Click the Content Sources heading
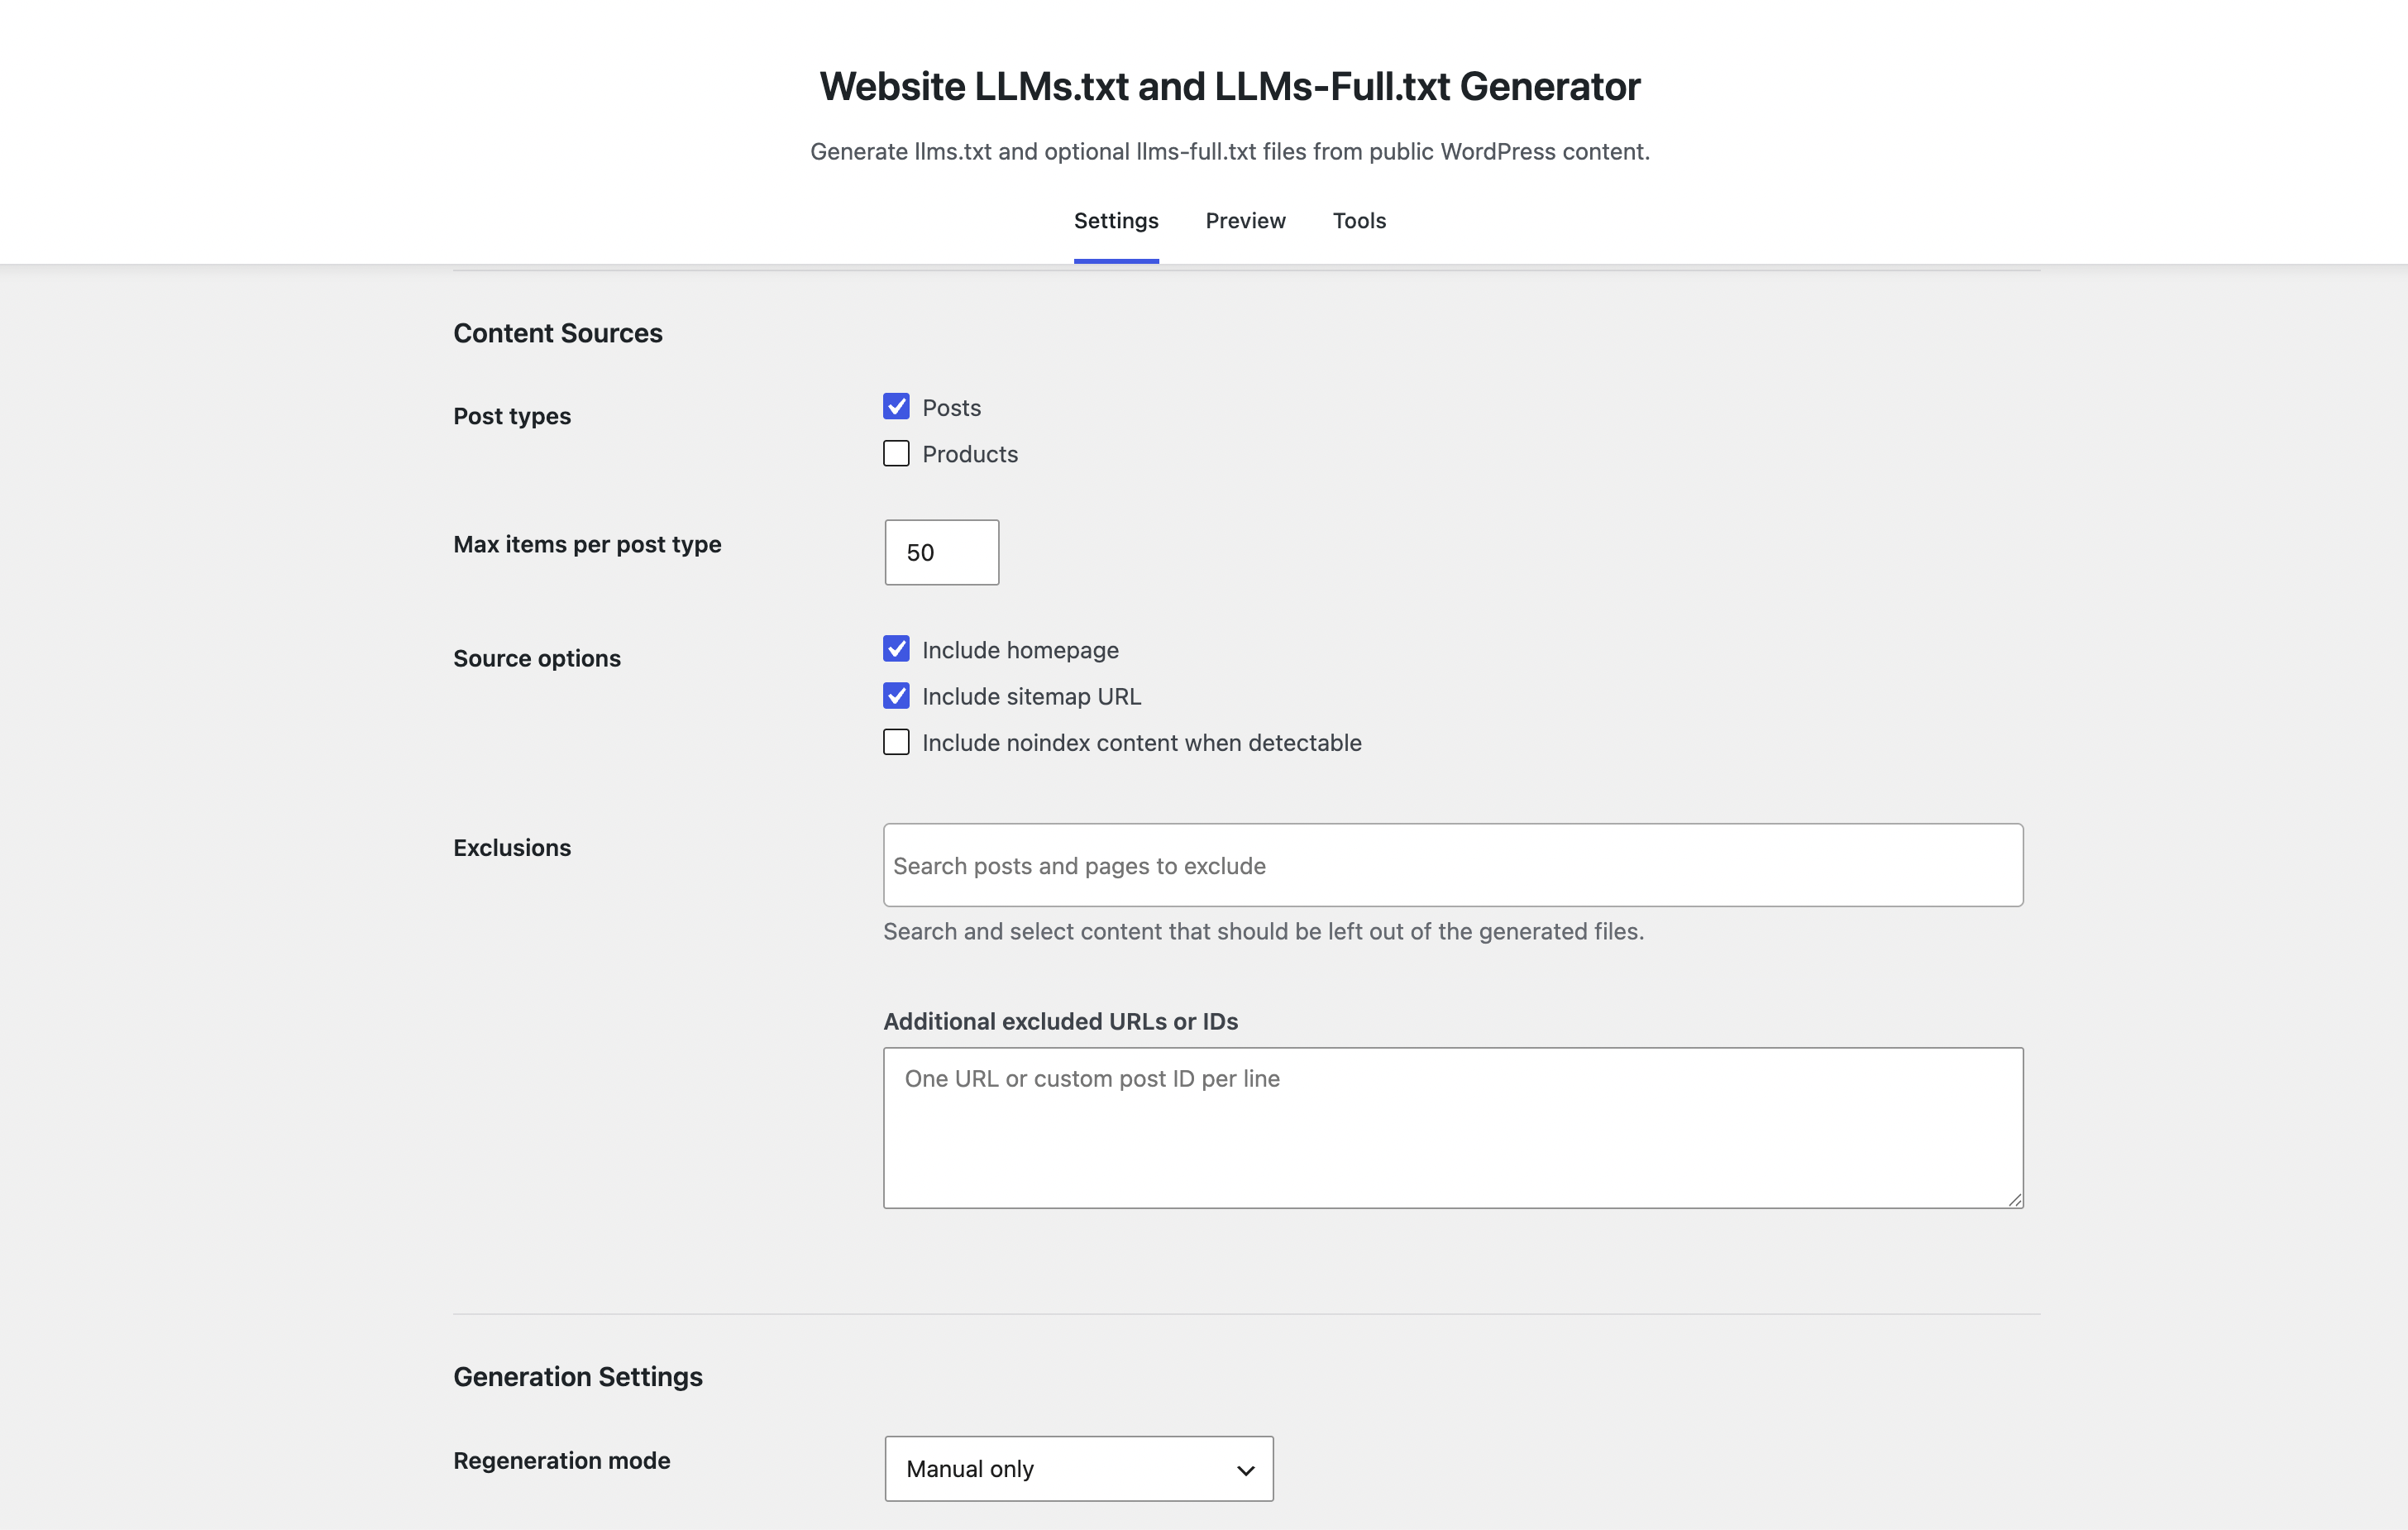Image resolution: width=2408 pixels, height=1530 pixels. pyautogui.click(x=558, y=333)
